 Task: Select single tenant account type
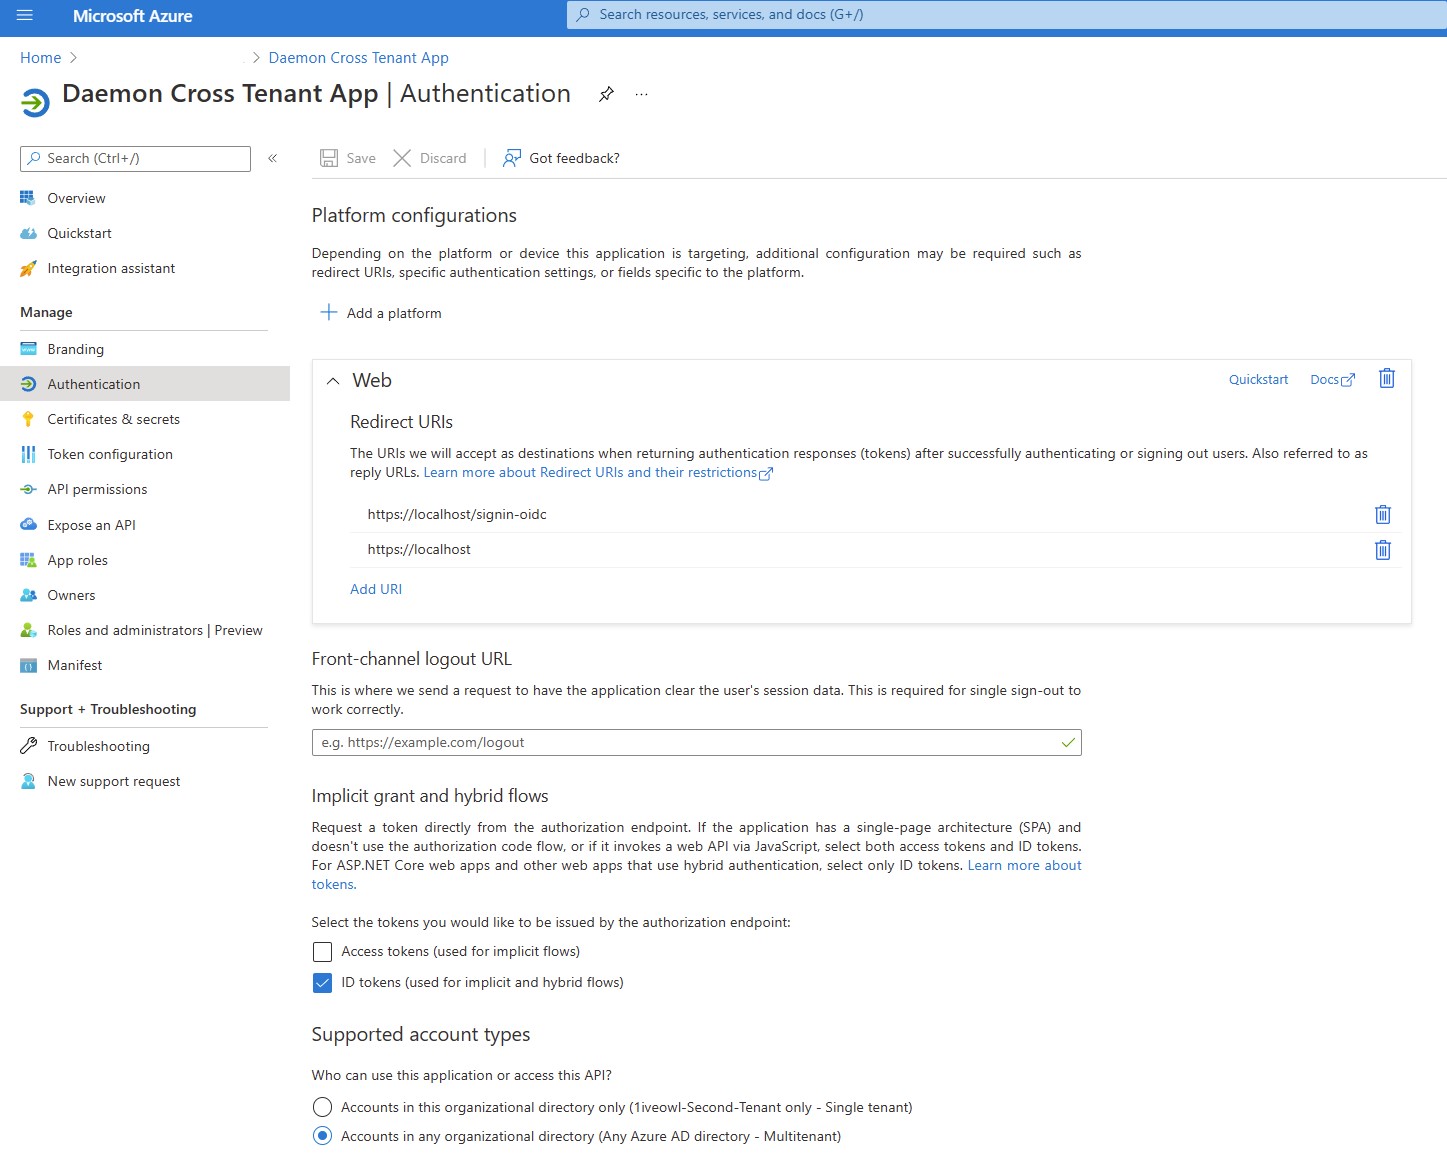coord(322,1107)
